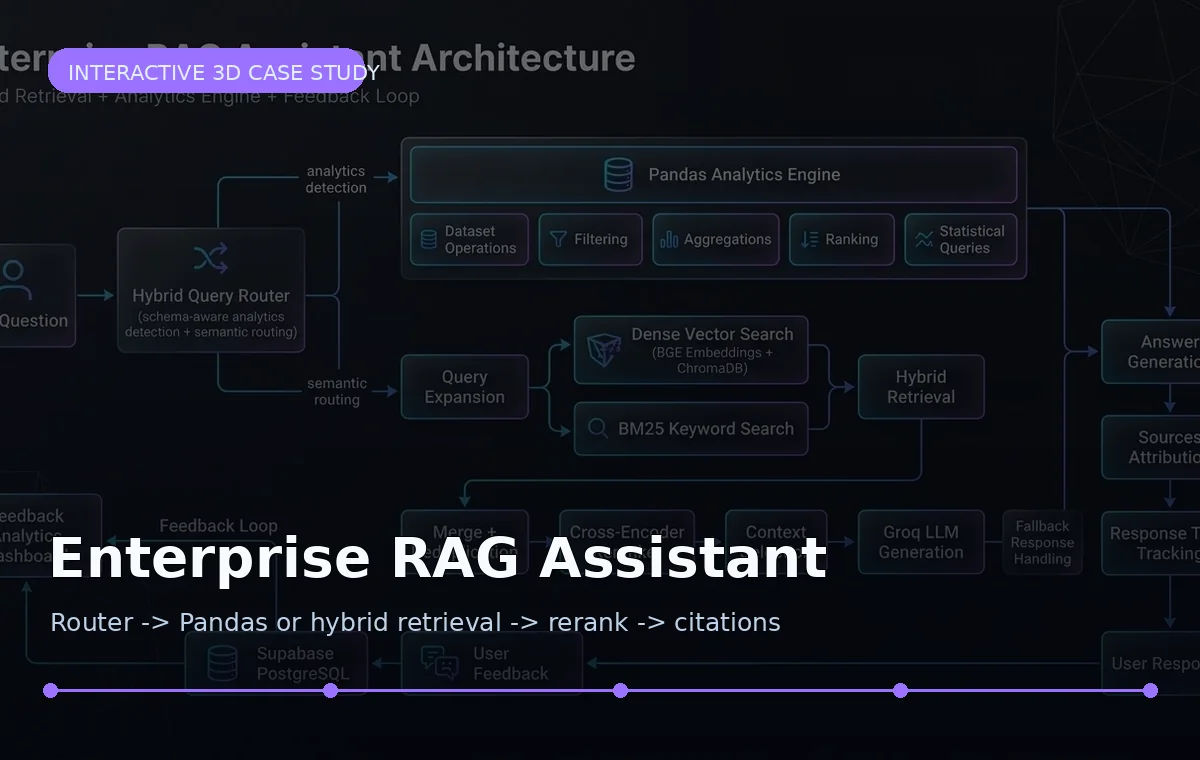Click the starting dot of the purple timeline

coord(51,690)
